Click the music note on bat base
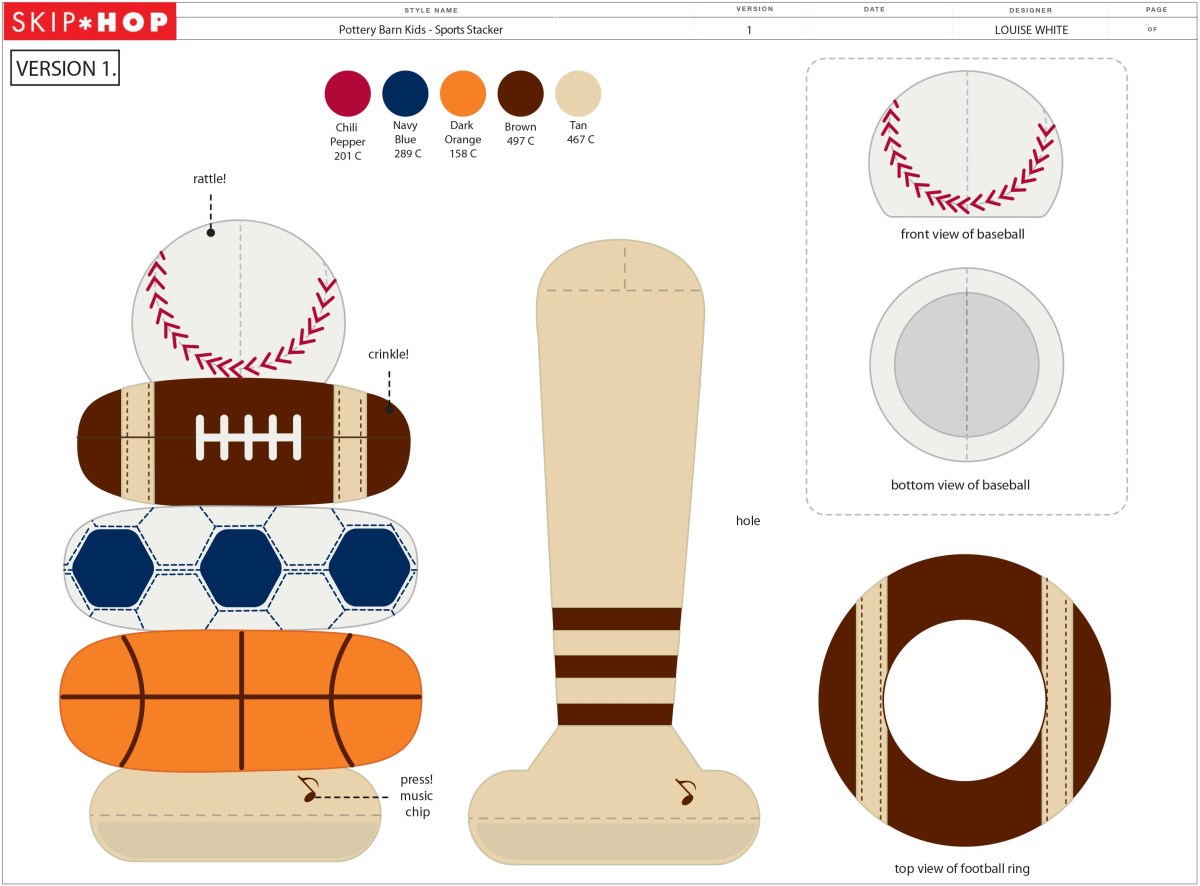1200x886 pixels. pos(685,792)
